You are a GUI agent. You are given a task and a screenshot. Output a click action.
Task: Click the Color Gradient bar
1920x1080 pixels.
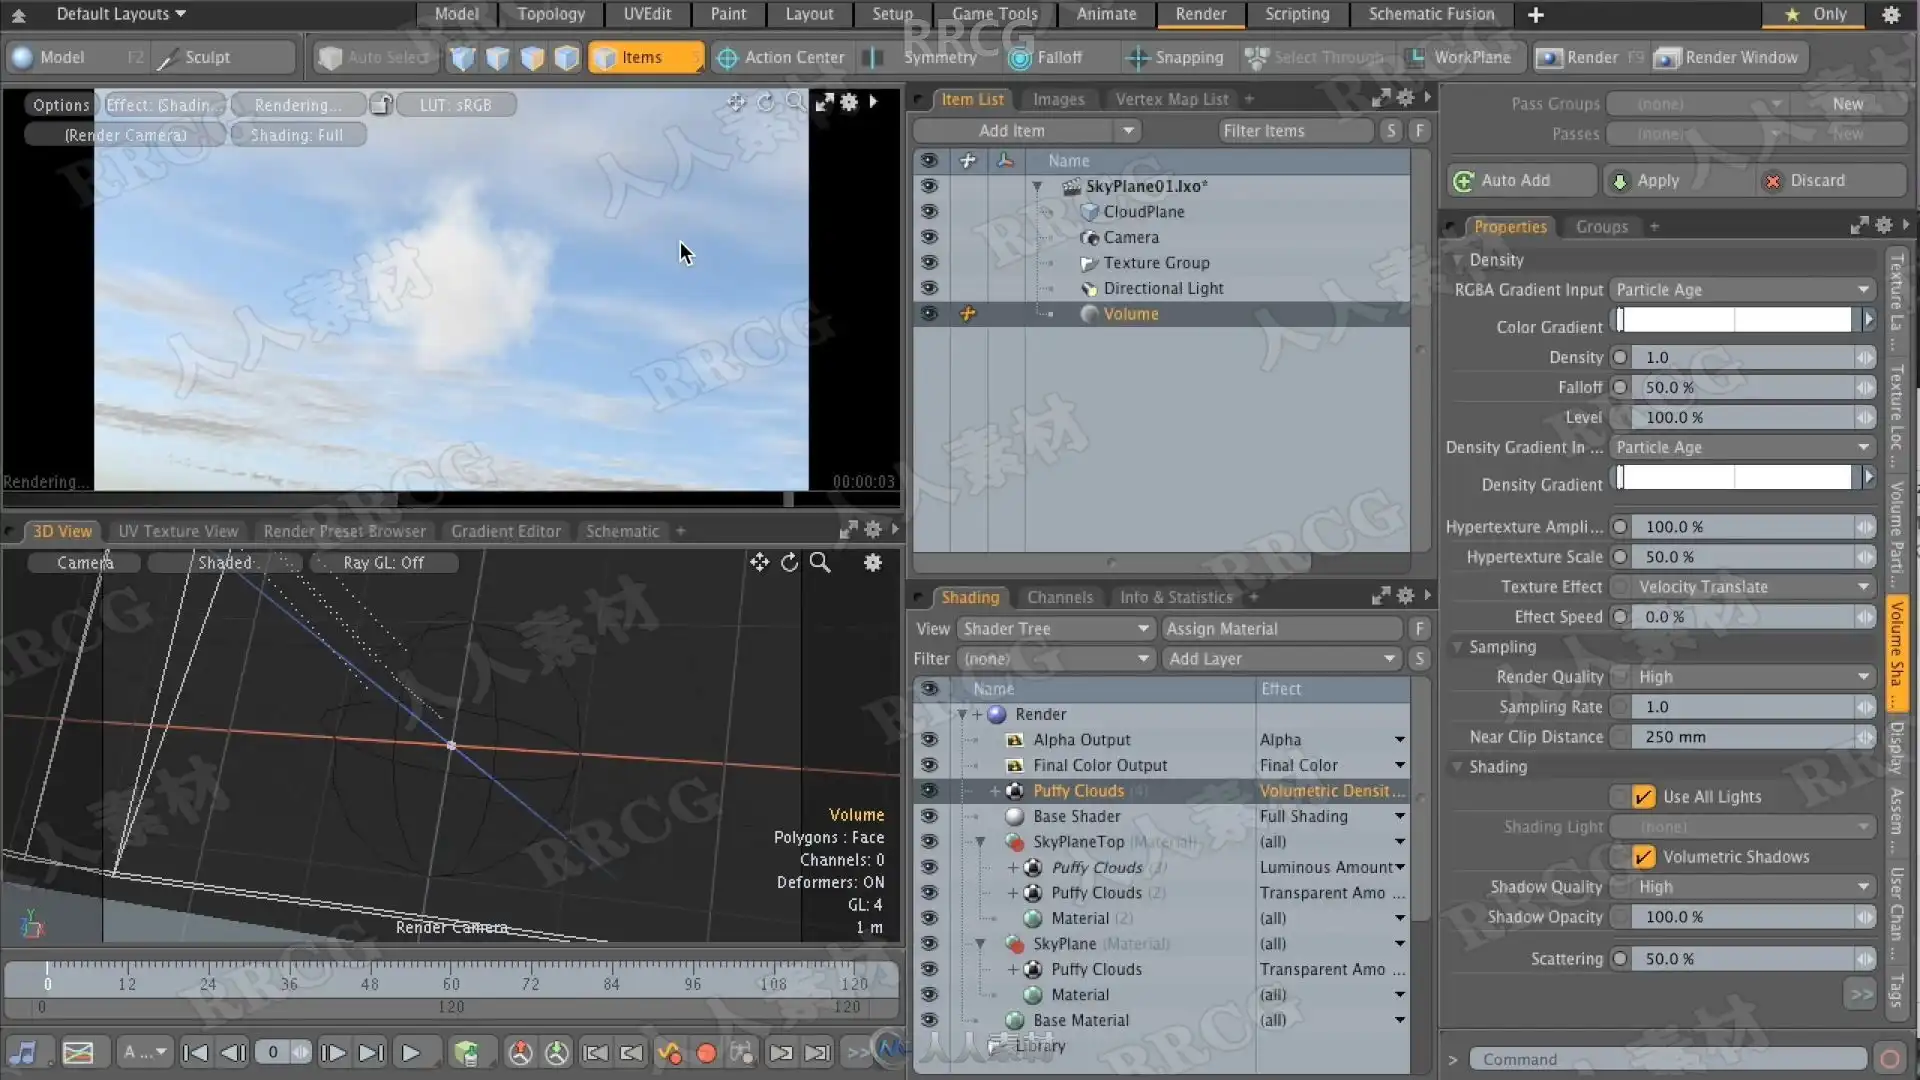point(1734,320)
